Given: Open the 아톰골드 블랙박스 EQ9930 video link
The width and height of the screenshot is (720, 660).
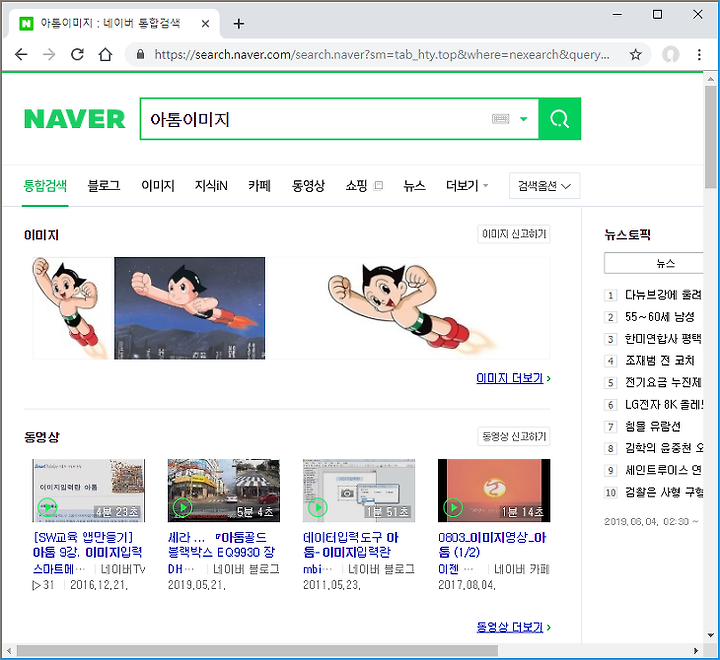Looking at the screenshot, I should (221, 545).
